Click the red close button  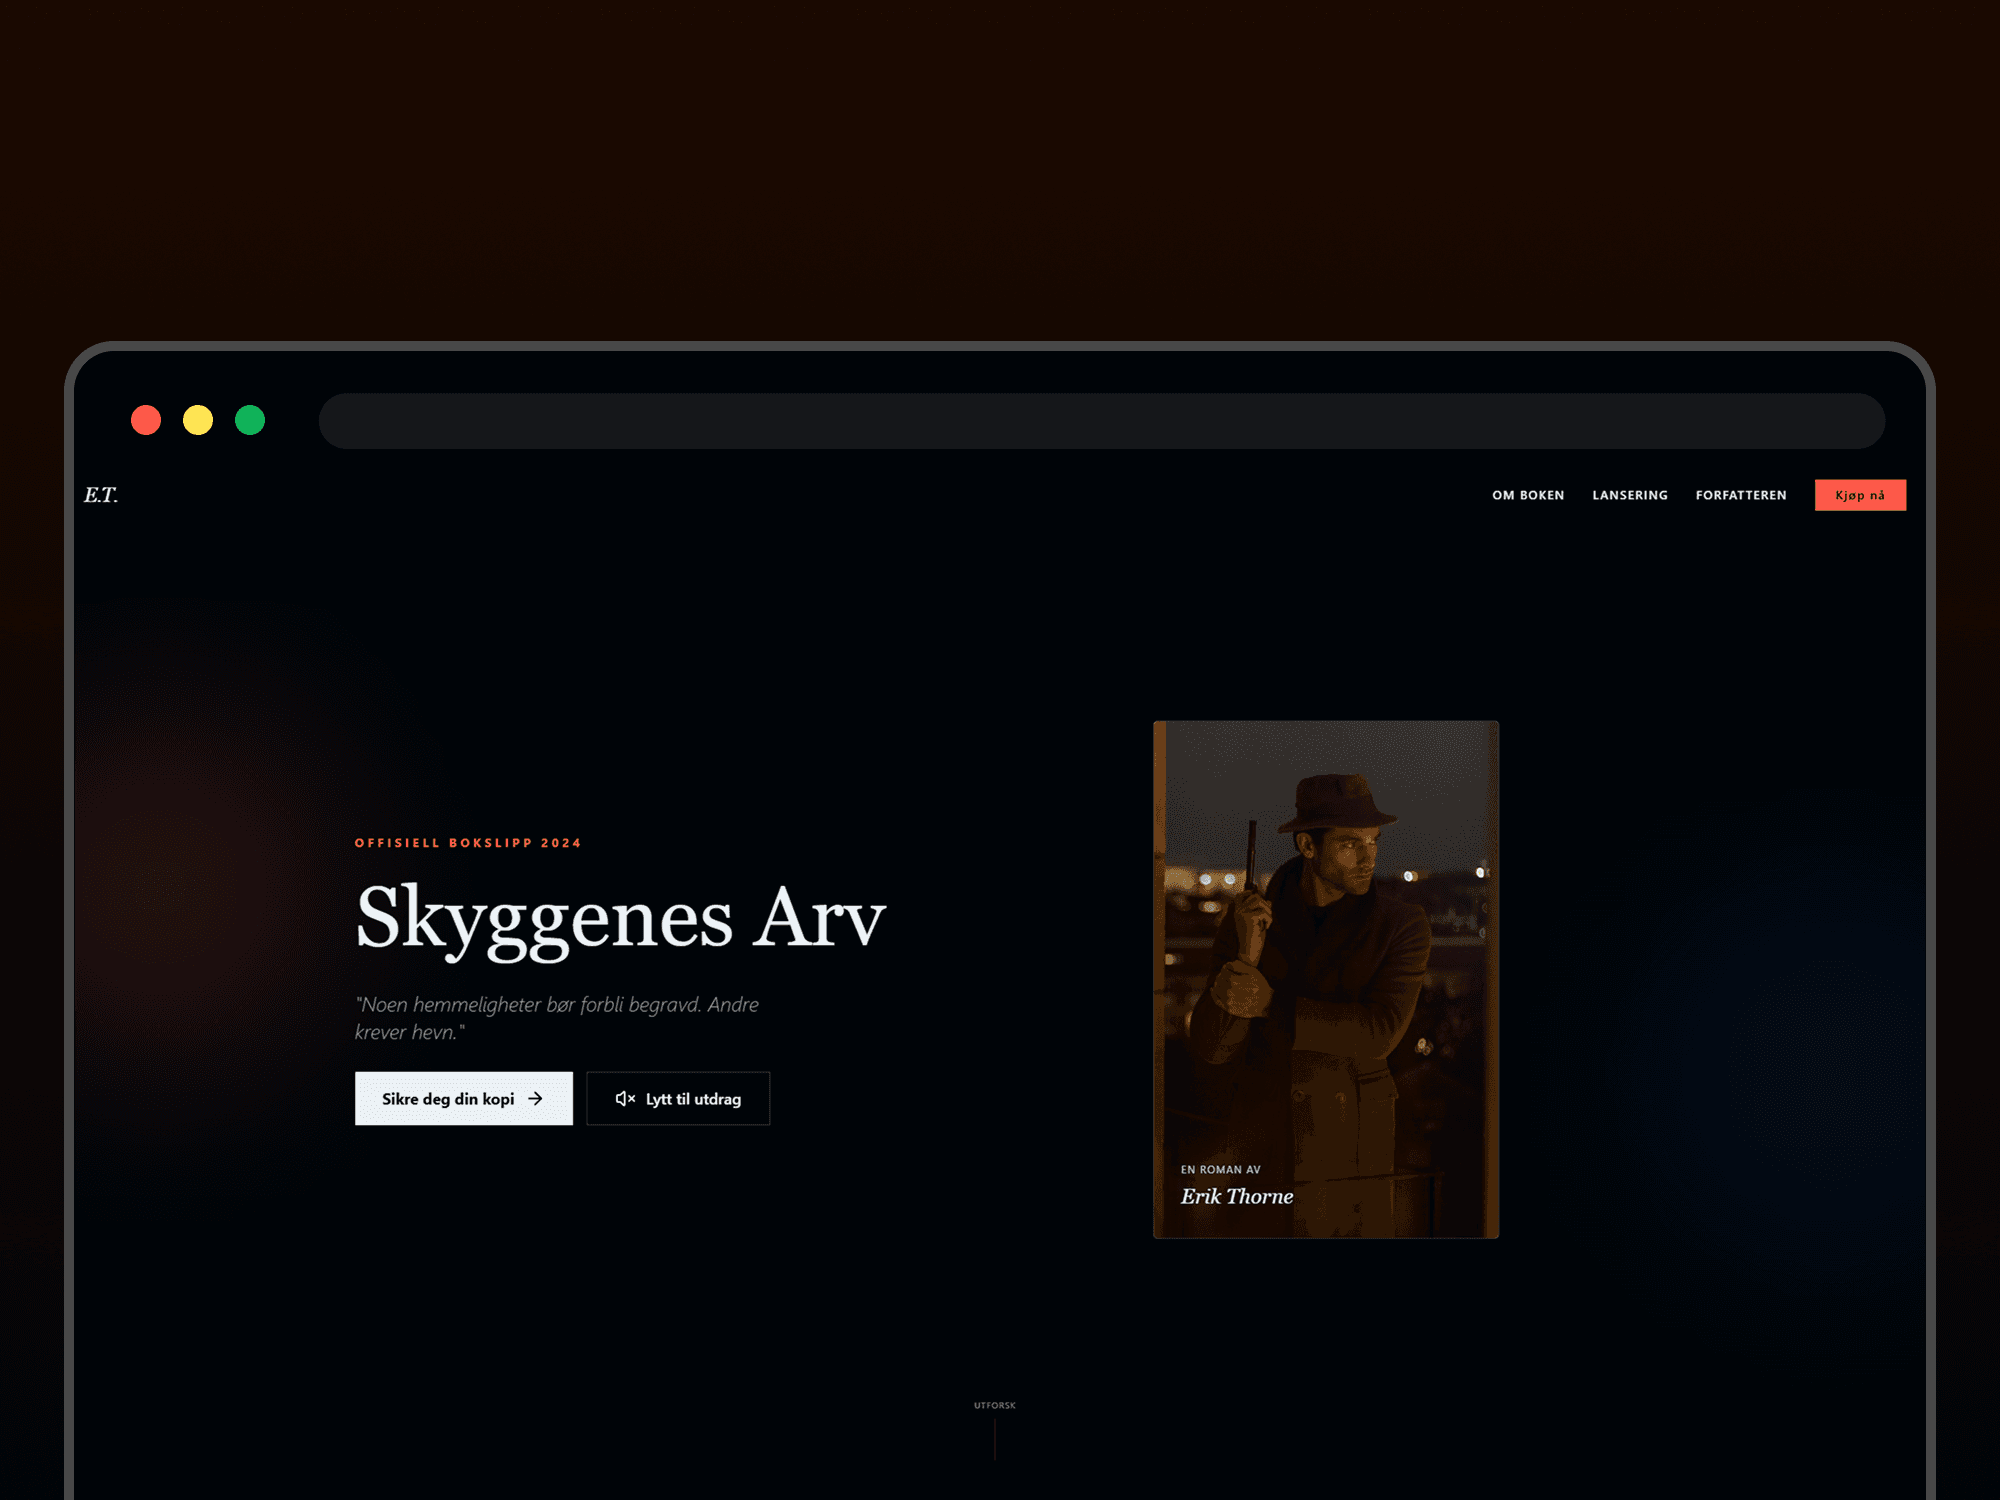pos(147,420)
